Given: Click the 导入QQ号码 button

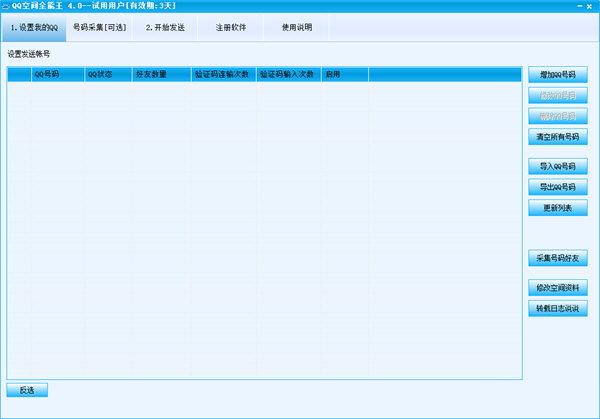Looking at the screenshot, I should click(x=557, y=166).
